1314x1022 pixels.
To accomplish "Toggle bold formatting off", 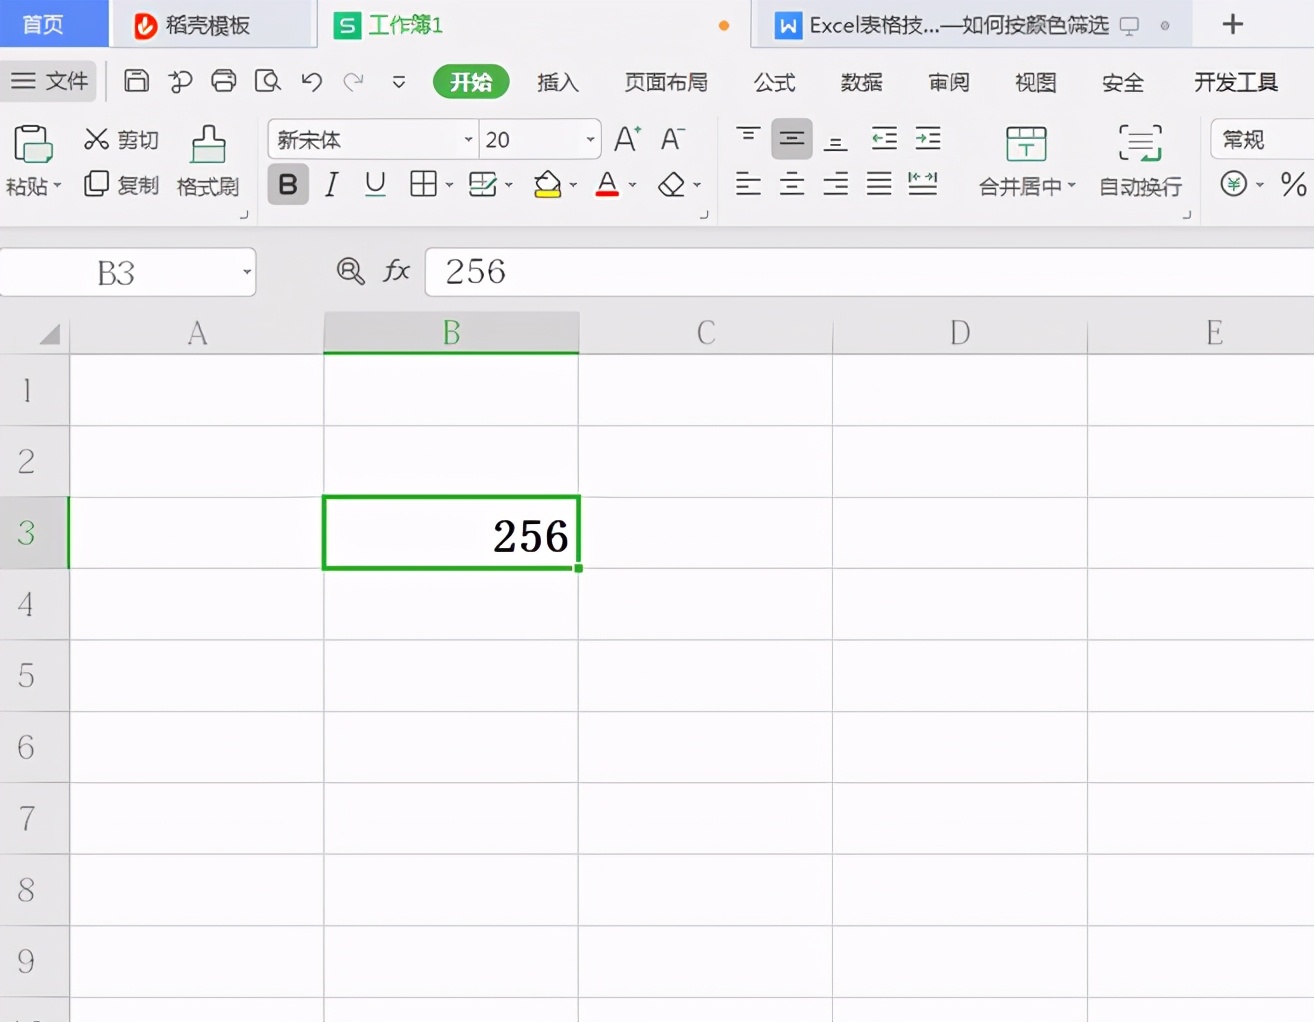I will click(x=288, y=184).
